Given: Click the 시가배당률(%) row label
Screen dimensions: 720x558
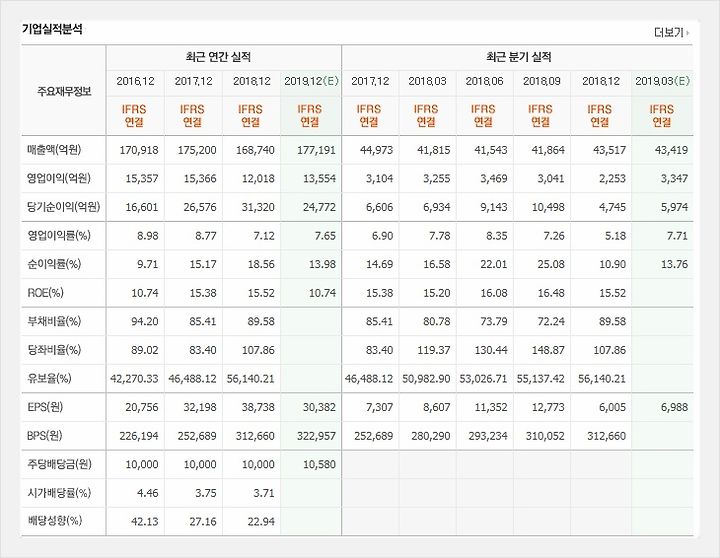Looking at the screenshot, I should [x=59, y=493].
